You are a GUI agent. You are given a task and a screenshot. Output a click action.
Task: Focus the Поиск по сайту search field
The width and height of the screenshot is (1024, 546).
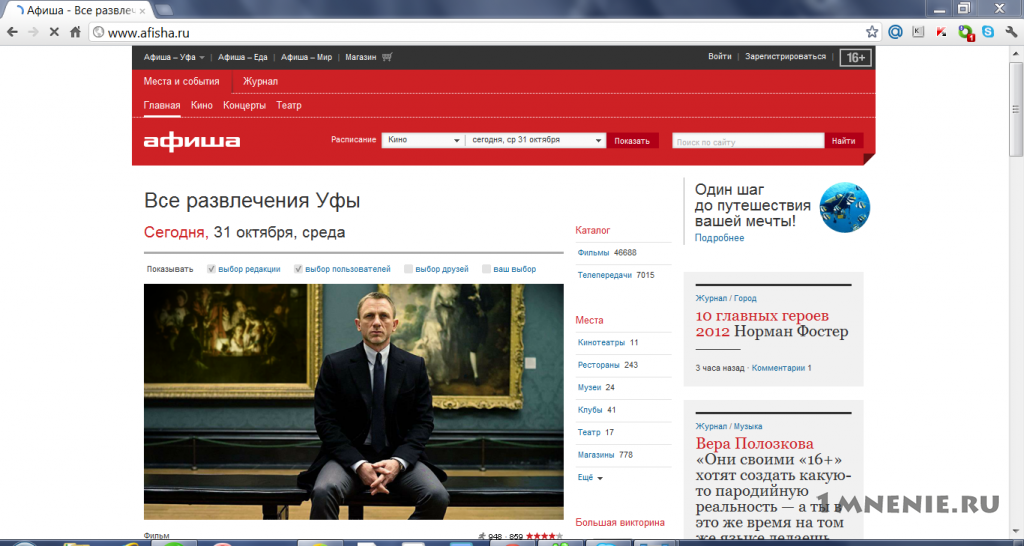748,141
